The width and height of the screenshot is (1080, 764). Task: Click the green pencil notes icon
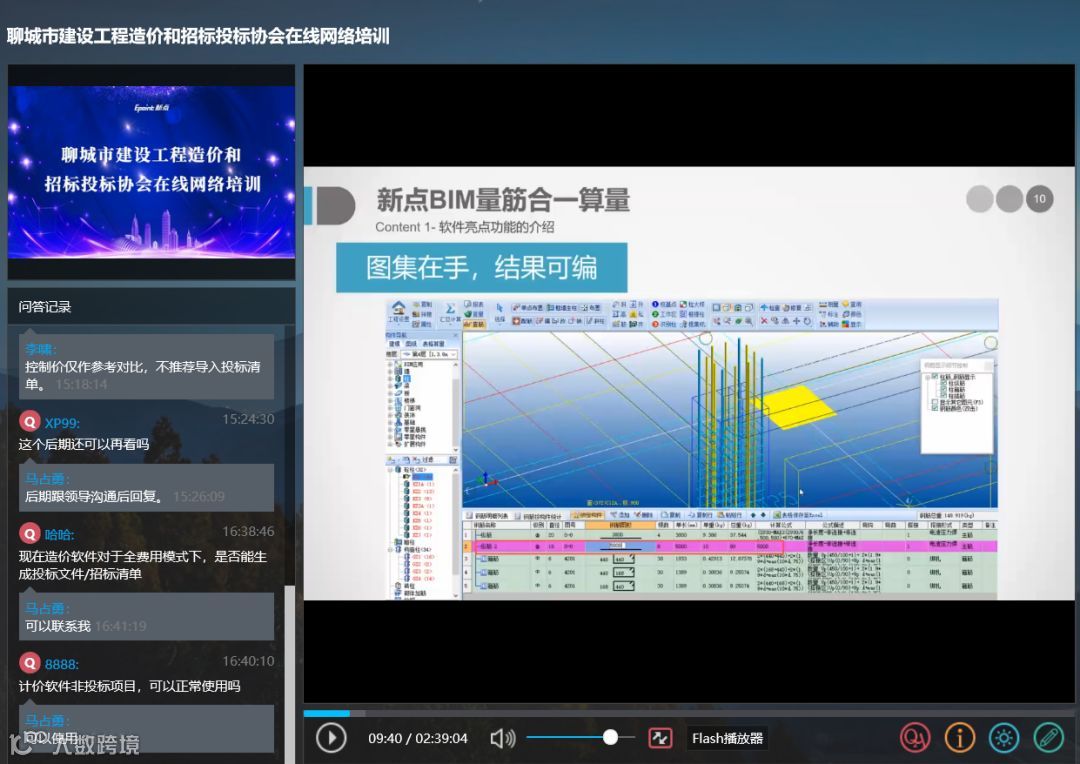(1049, 738)
